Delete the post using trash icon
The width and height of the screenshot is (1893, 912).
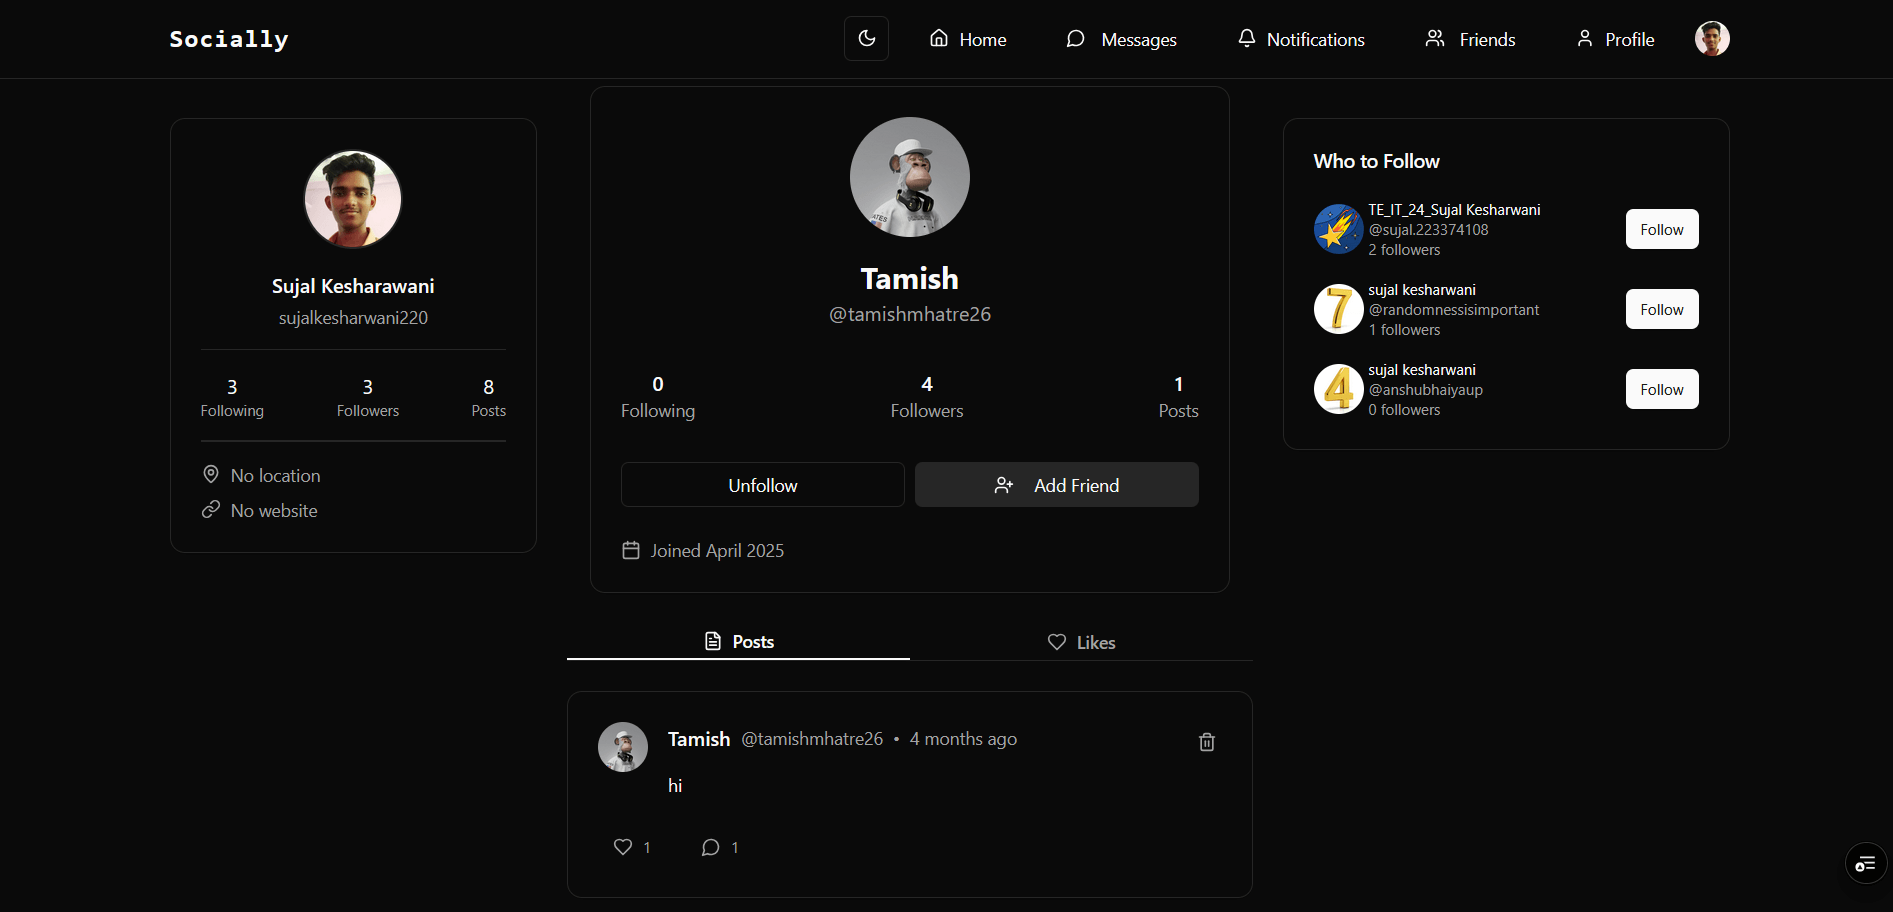point(1206,742)
